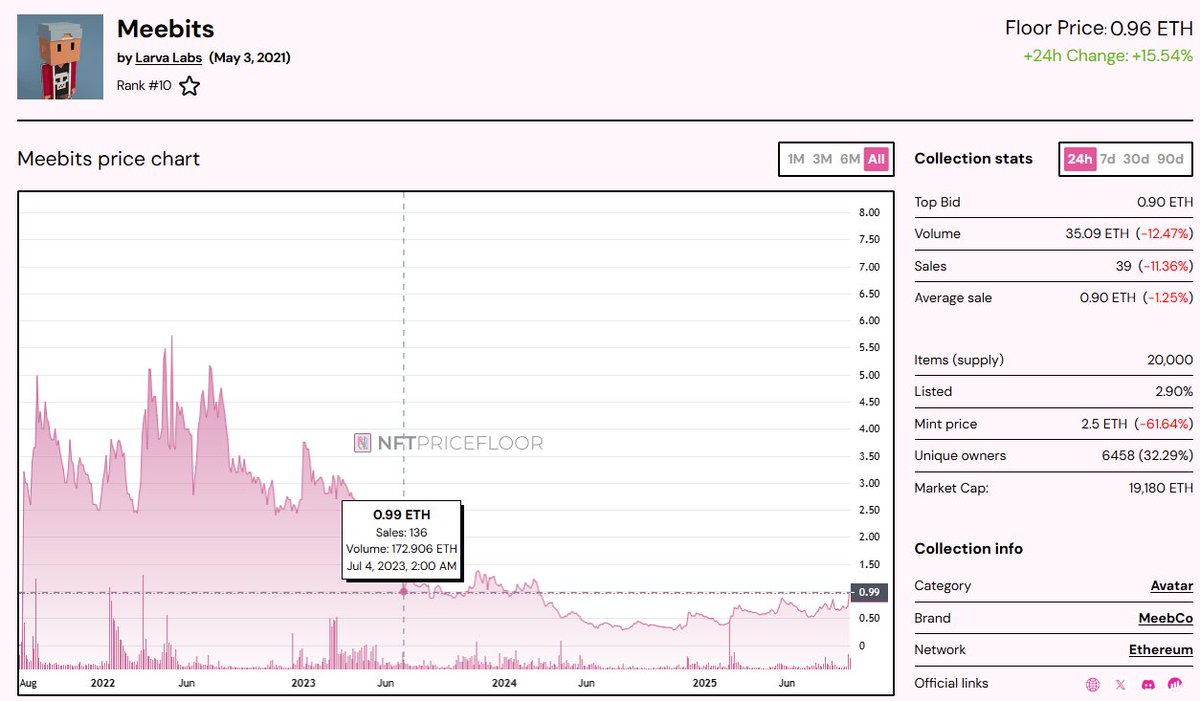The height and width of the screenshot is (701, 1200).
Task: Click the Average sale row label
Action: click(953, 298)
